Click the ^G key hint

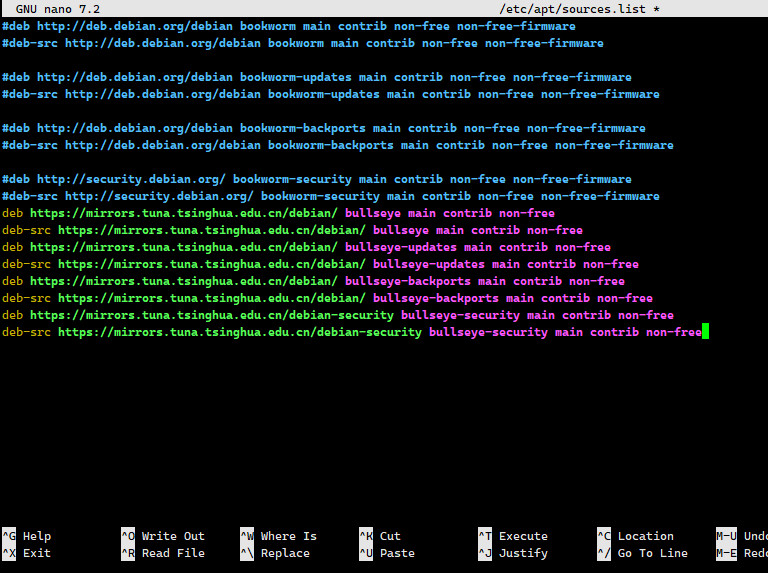click(x=9, y=536)
